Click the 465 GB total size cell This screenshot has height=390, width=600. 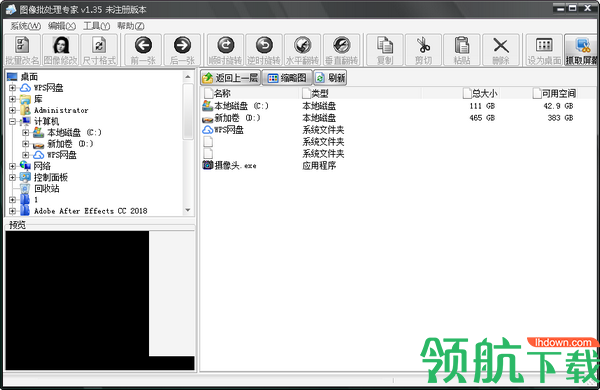482,118
